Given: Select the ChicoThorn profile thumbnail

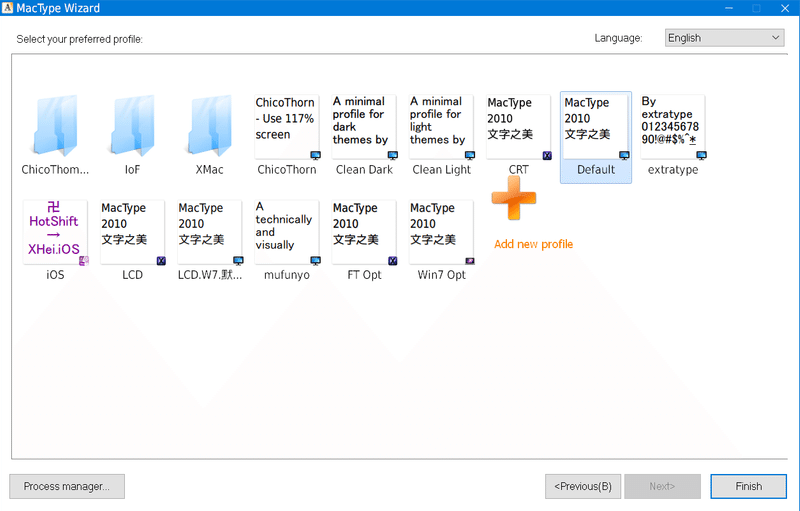Looking at the screenshot, I should 287,127.
